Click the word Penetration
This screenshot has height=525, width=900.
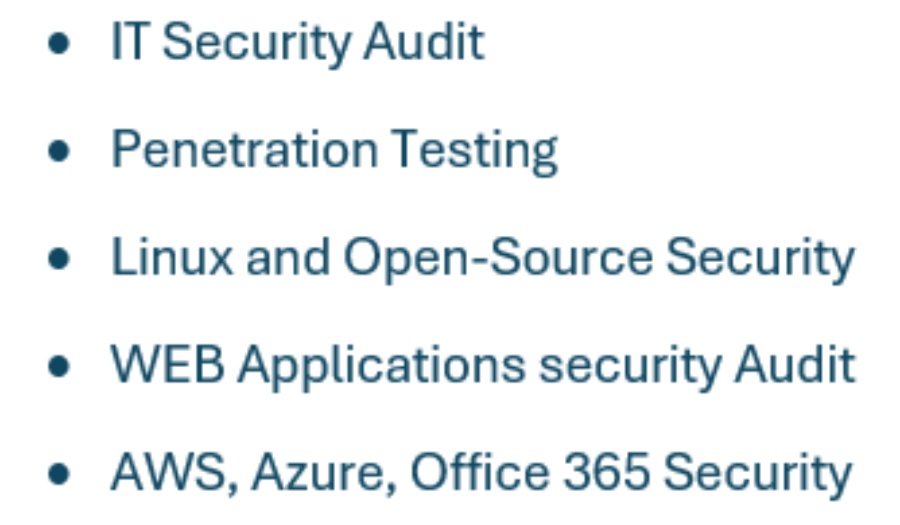click(245, 149)
